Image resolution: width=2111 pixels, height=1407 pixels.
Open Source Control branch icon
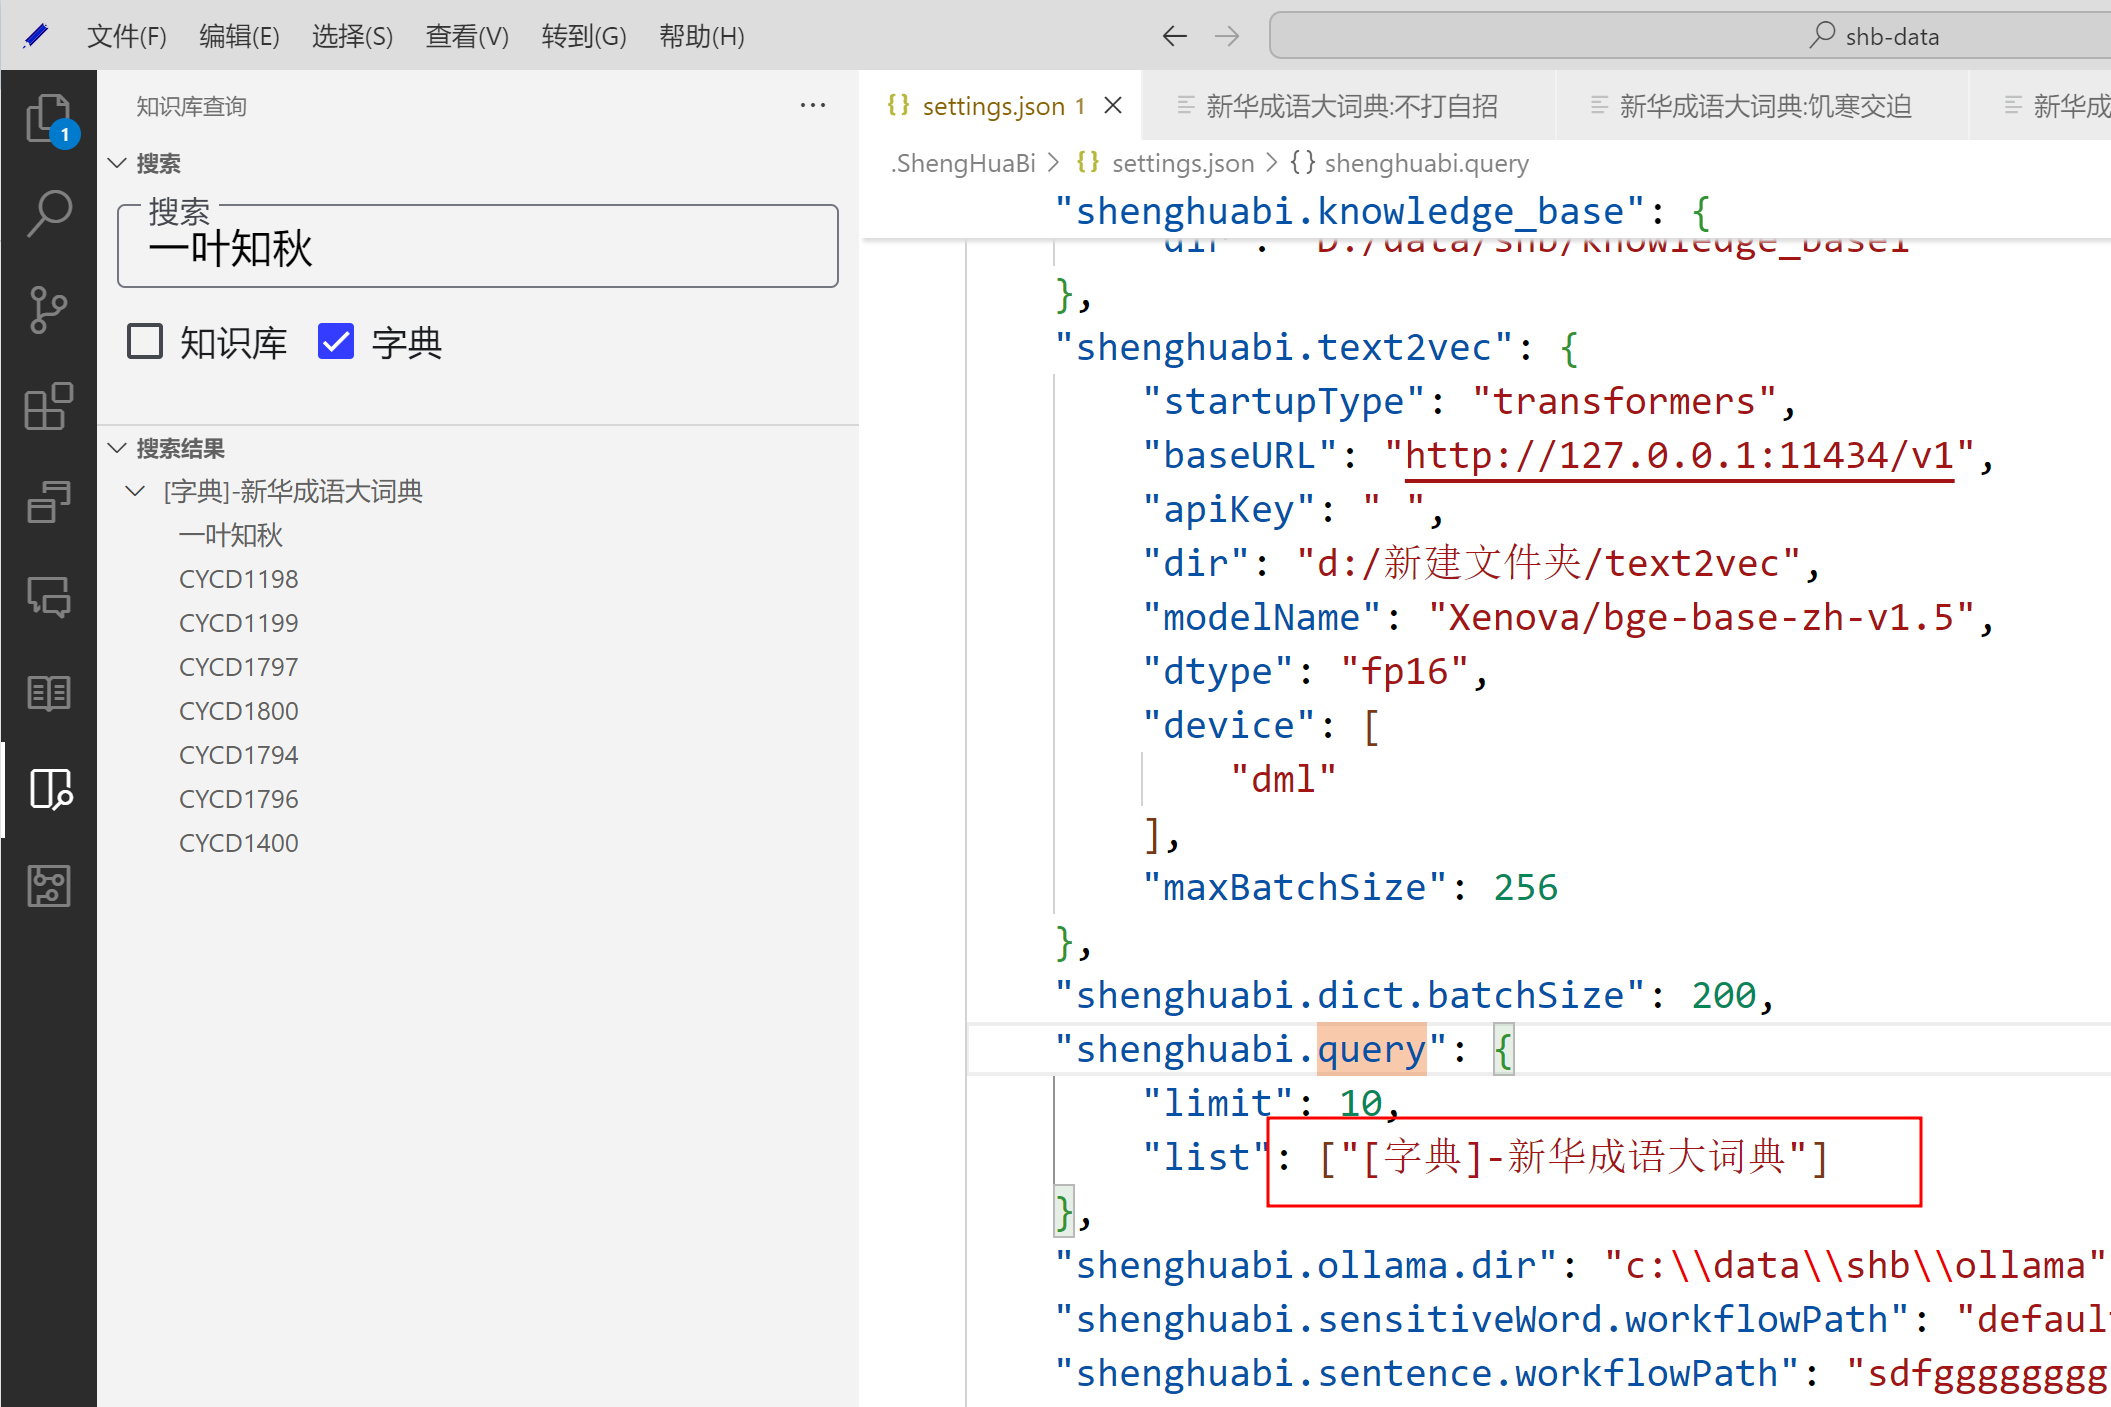point(48,310)
